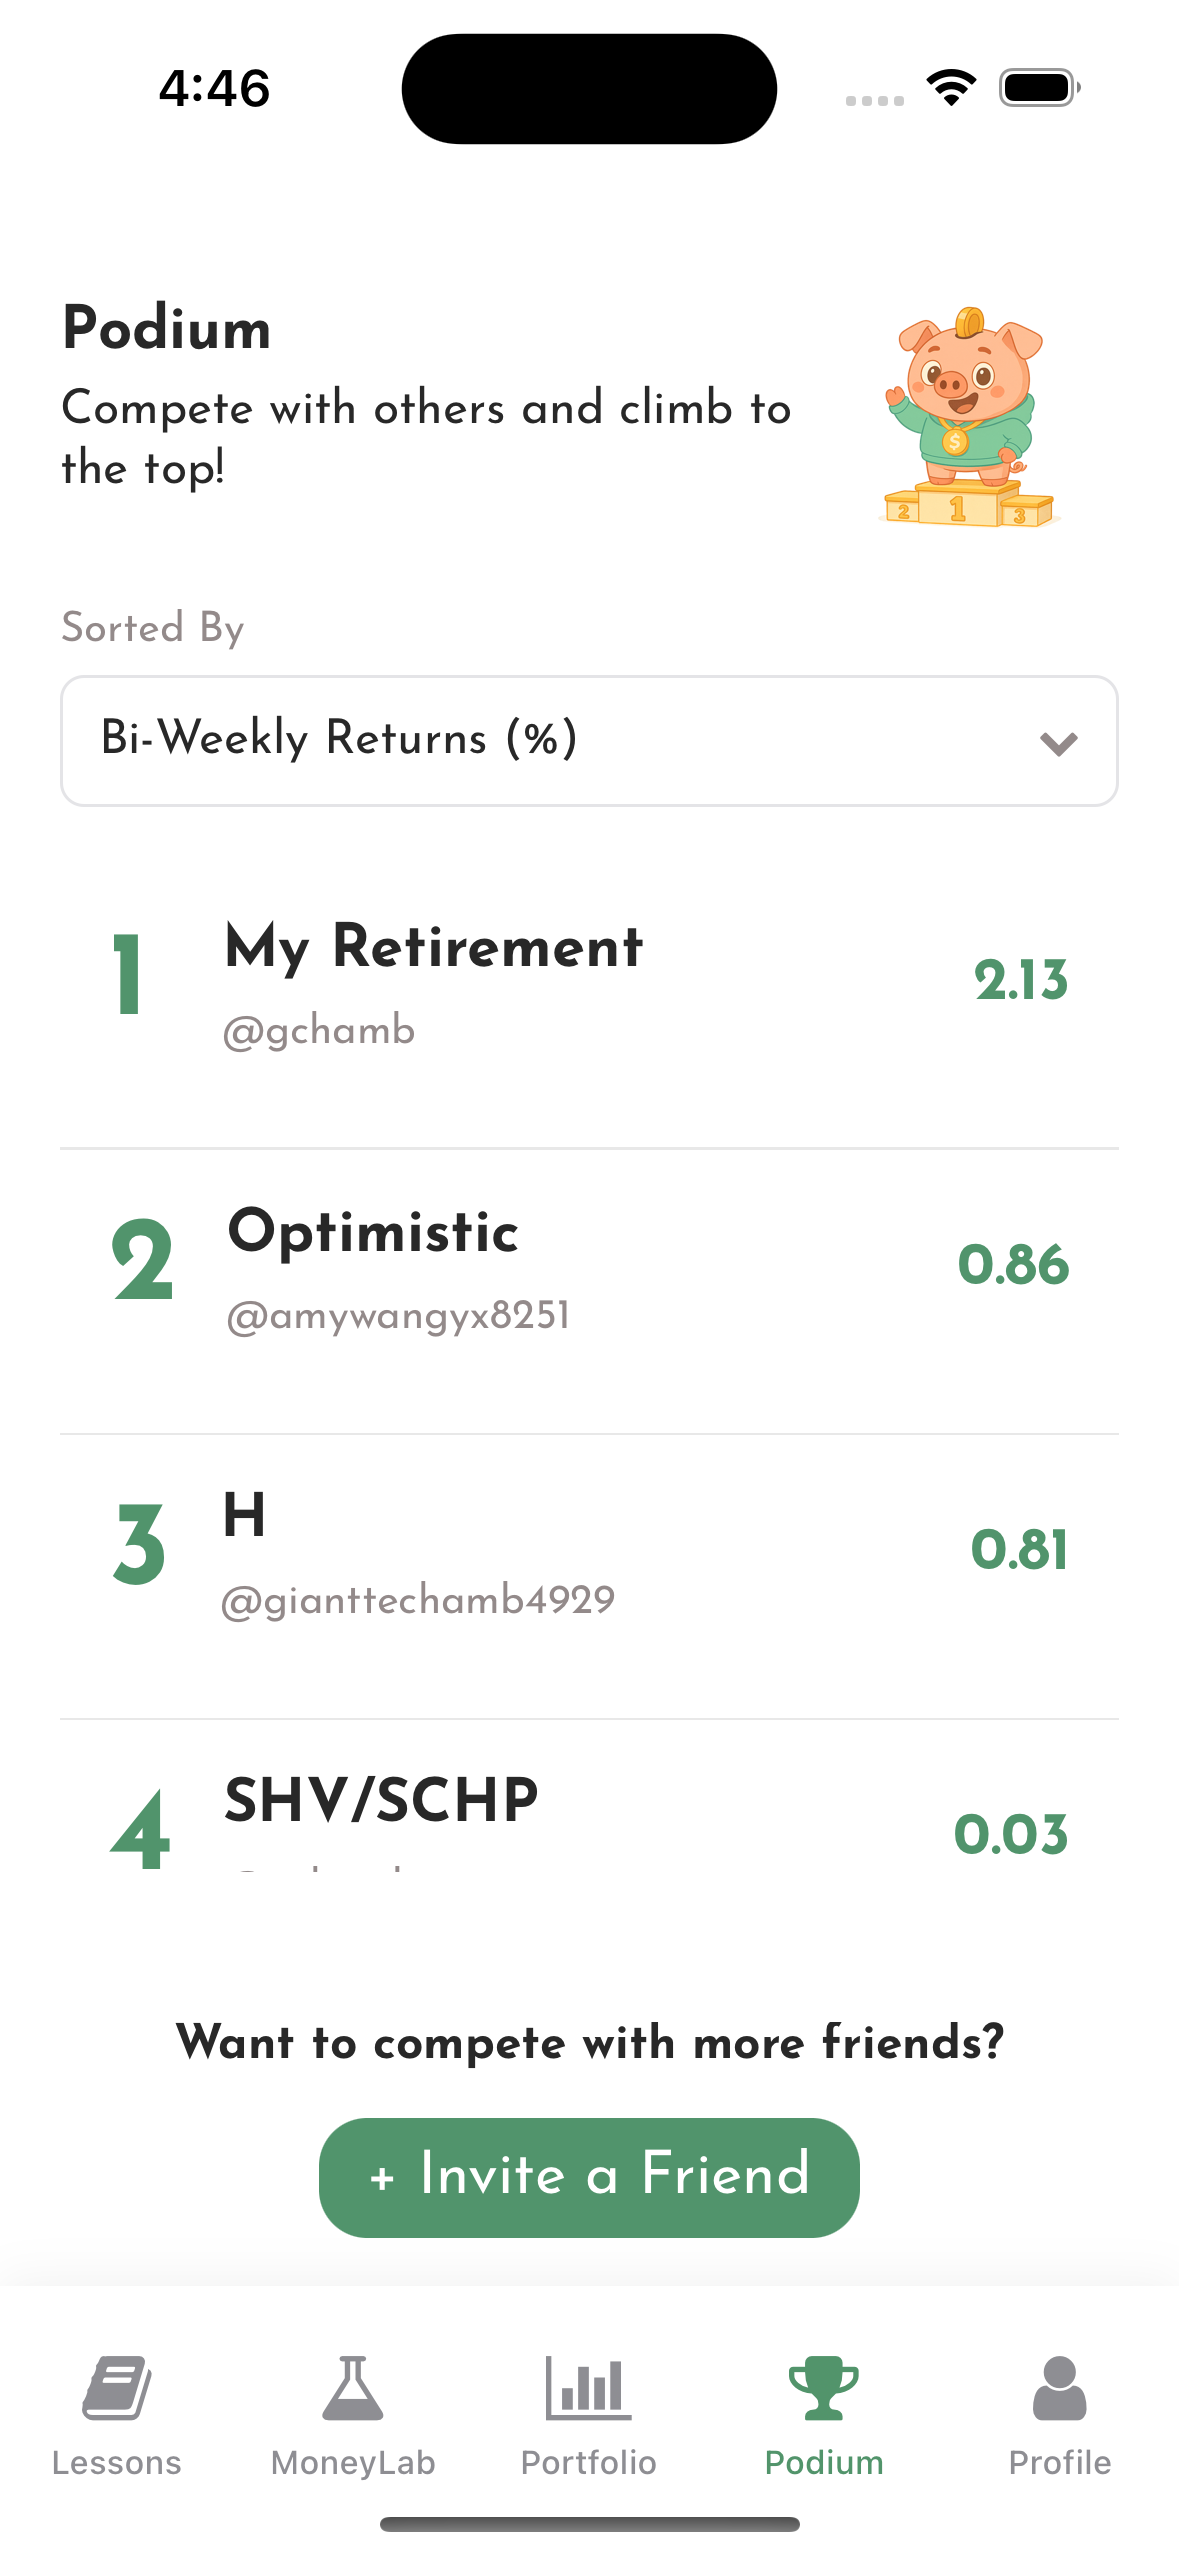Tap the home indicator bar
1179x2556 pixels.
click(x=589, y=2524)
